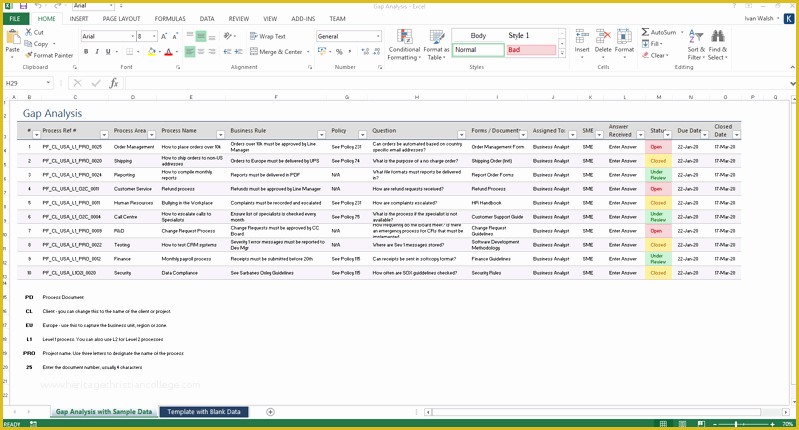Viewport: 799px width, 430px height.
Task: Click inside the formula bar
Action: coord(456,83)
